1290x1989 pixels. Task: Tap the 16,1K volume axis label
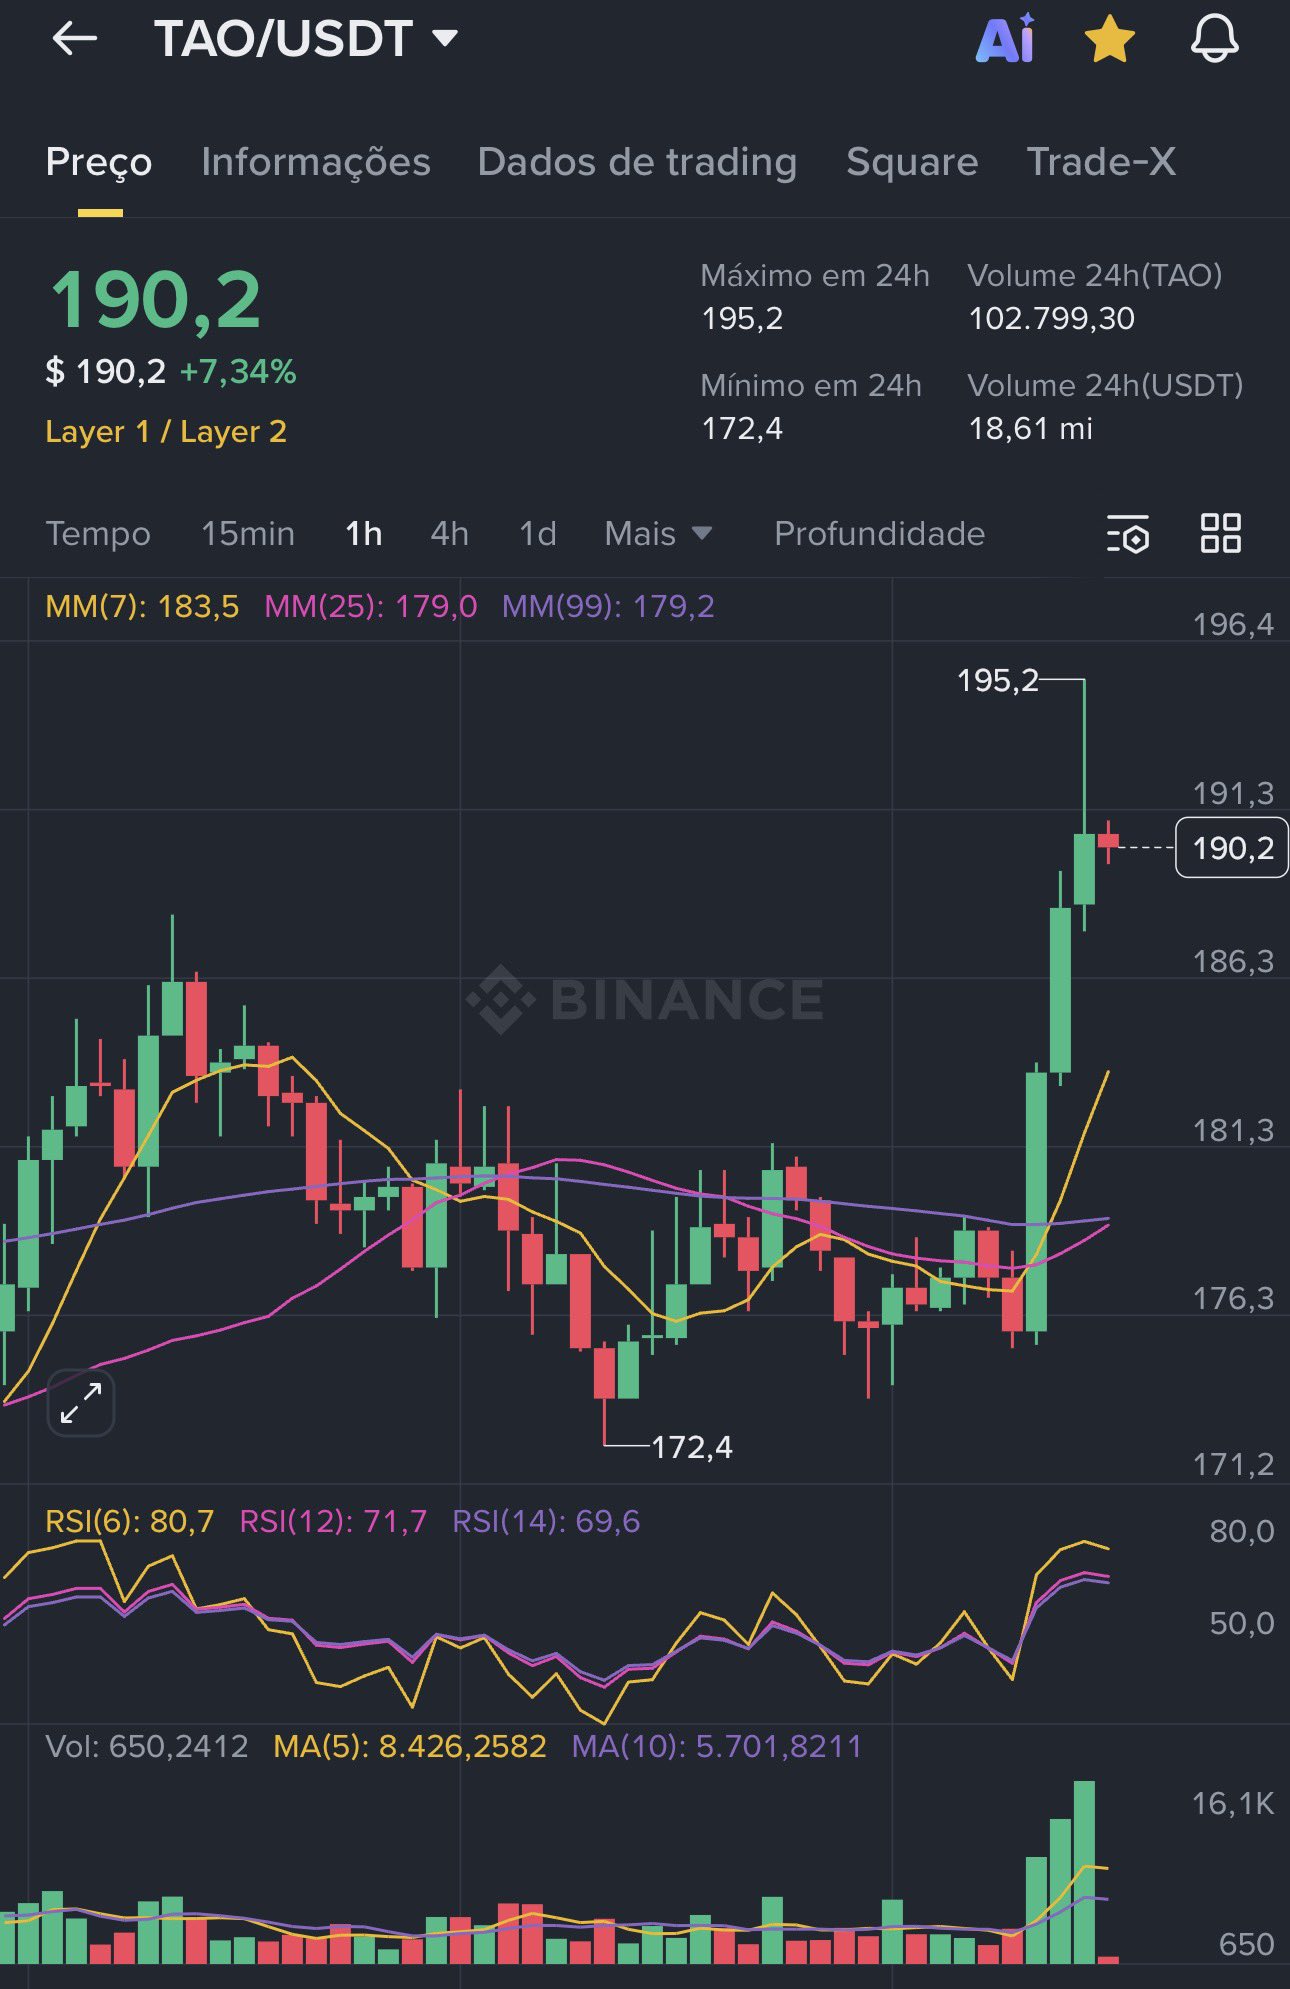(x=1233, y=1803)
